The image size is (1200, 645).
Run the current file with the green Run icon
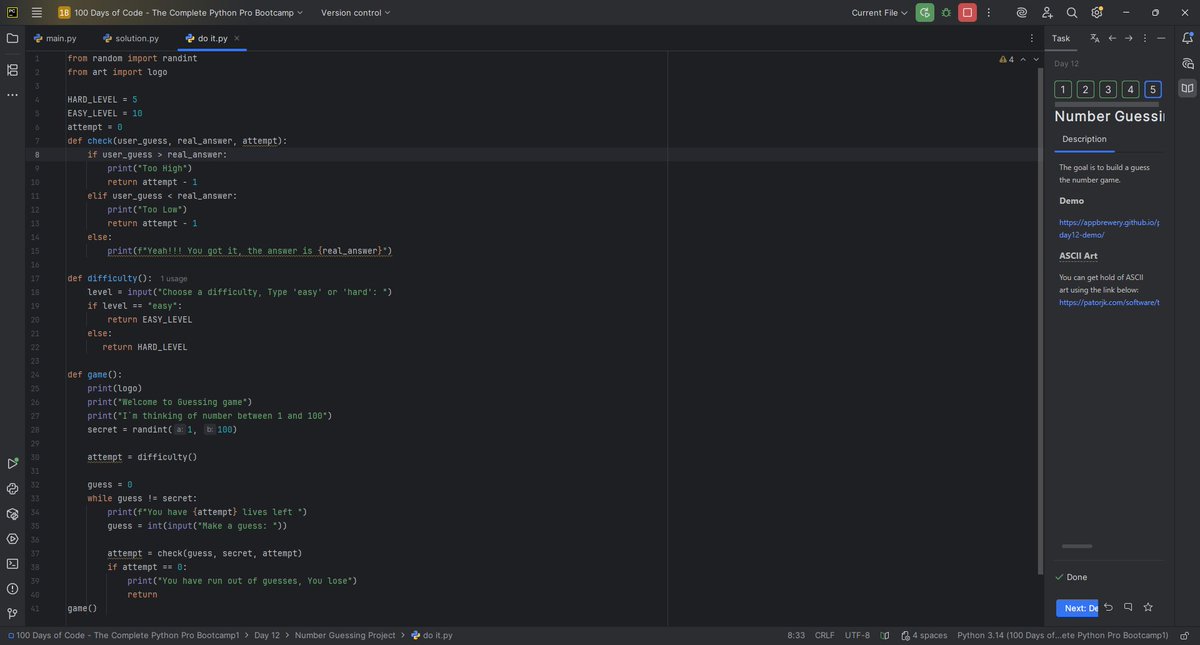(x=922, y=13)
